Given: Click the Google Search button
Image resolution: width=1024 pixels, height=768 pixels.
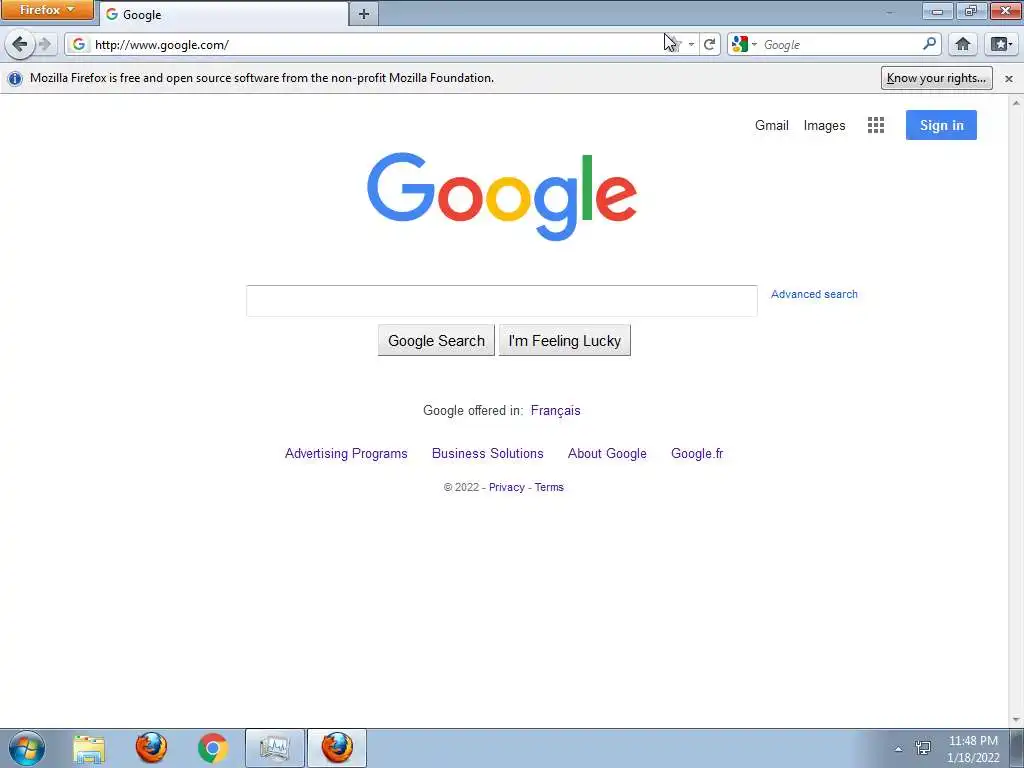Looking at the screenshot, I should pyautogui.click(x=436, y=340).
